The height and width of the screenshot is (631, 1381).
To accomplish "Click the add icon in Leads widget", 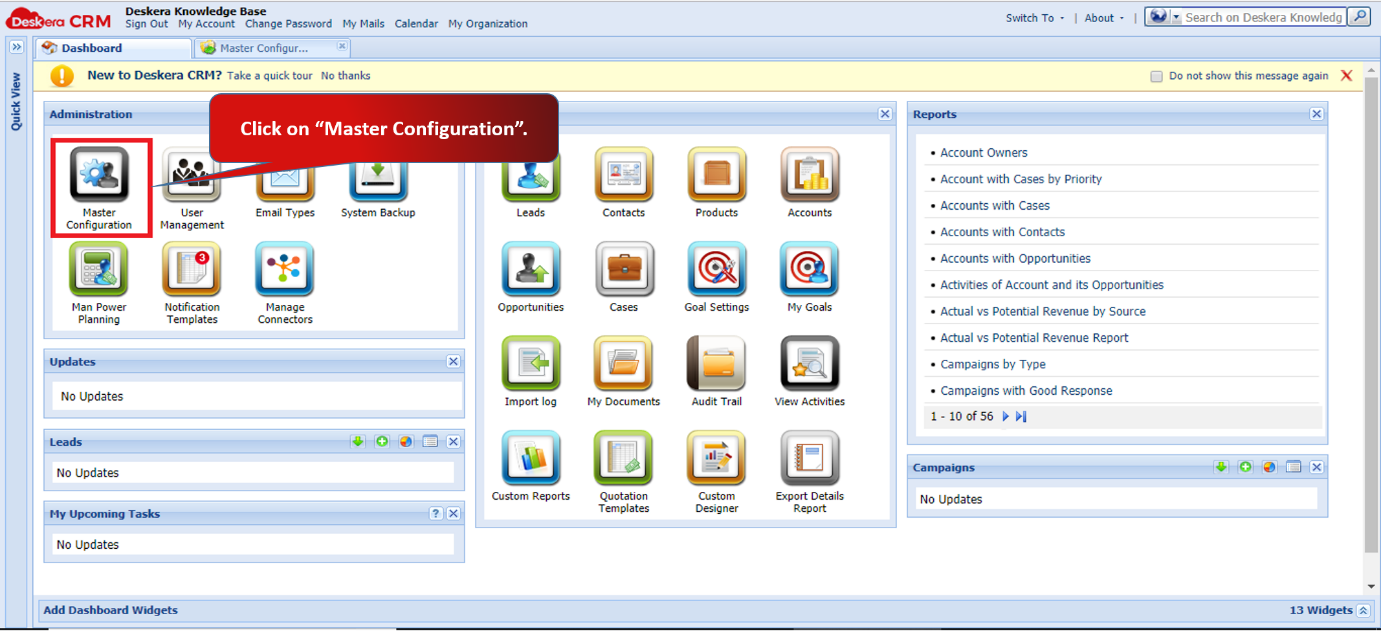I will [382, 441].
